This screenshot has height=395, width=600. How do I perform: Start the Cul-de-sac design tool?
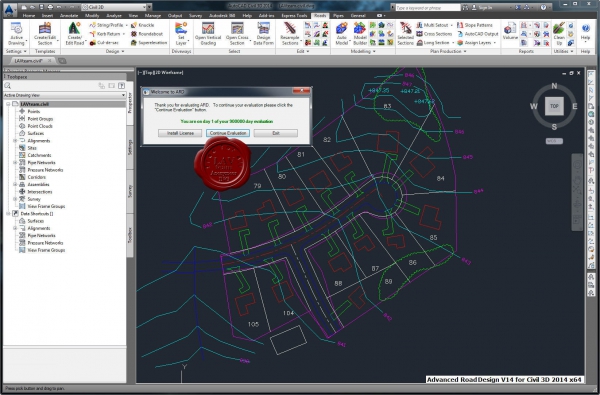(x=103, y=43)
